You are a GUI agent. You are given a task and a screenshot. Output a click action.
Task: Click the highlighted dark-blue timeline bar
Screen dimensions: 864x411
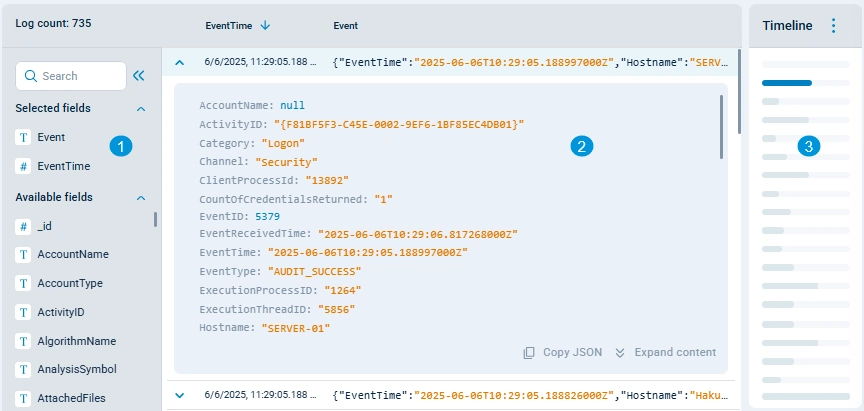point(787,83)
